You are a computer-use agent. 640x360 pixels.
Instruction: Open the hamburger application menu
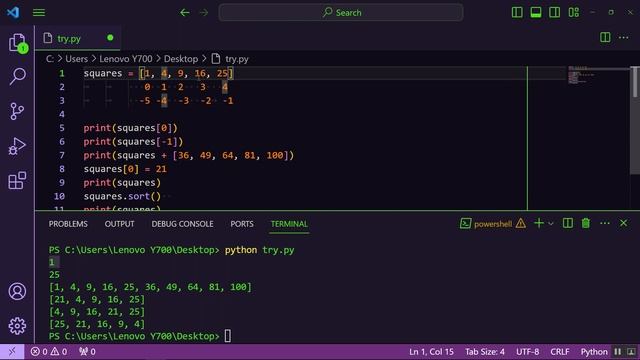(x=39, y=13)
